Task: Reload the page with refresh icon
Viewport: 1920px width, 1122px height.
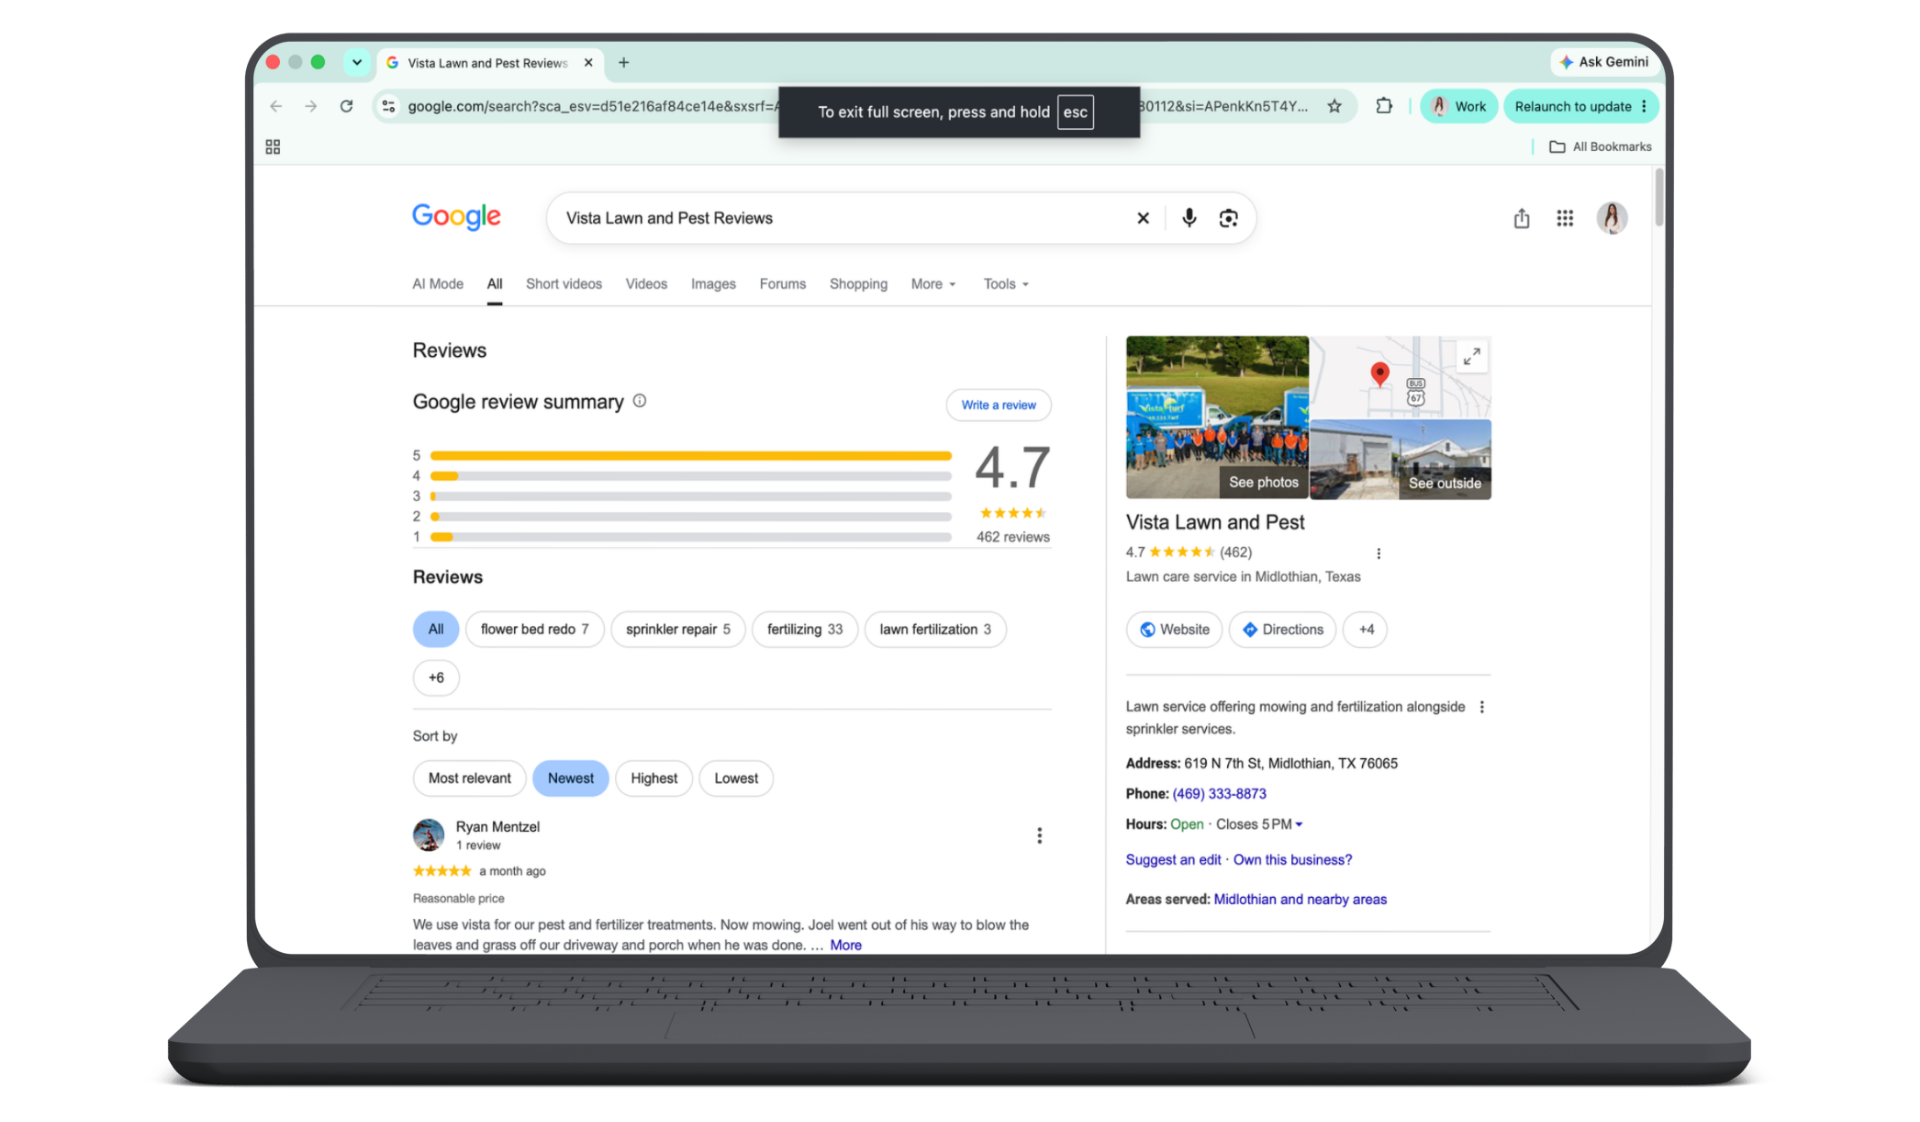Action: tap(346, 106)
